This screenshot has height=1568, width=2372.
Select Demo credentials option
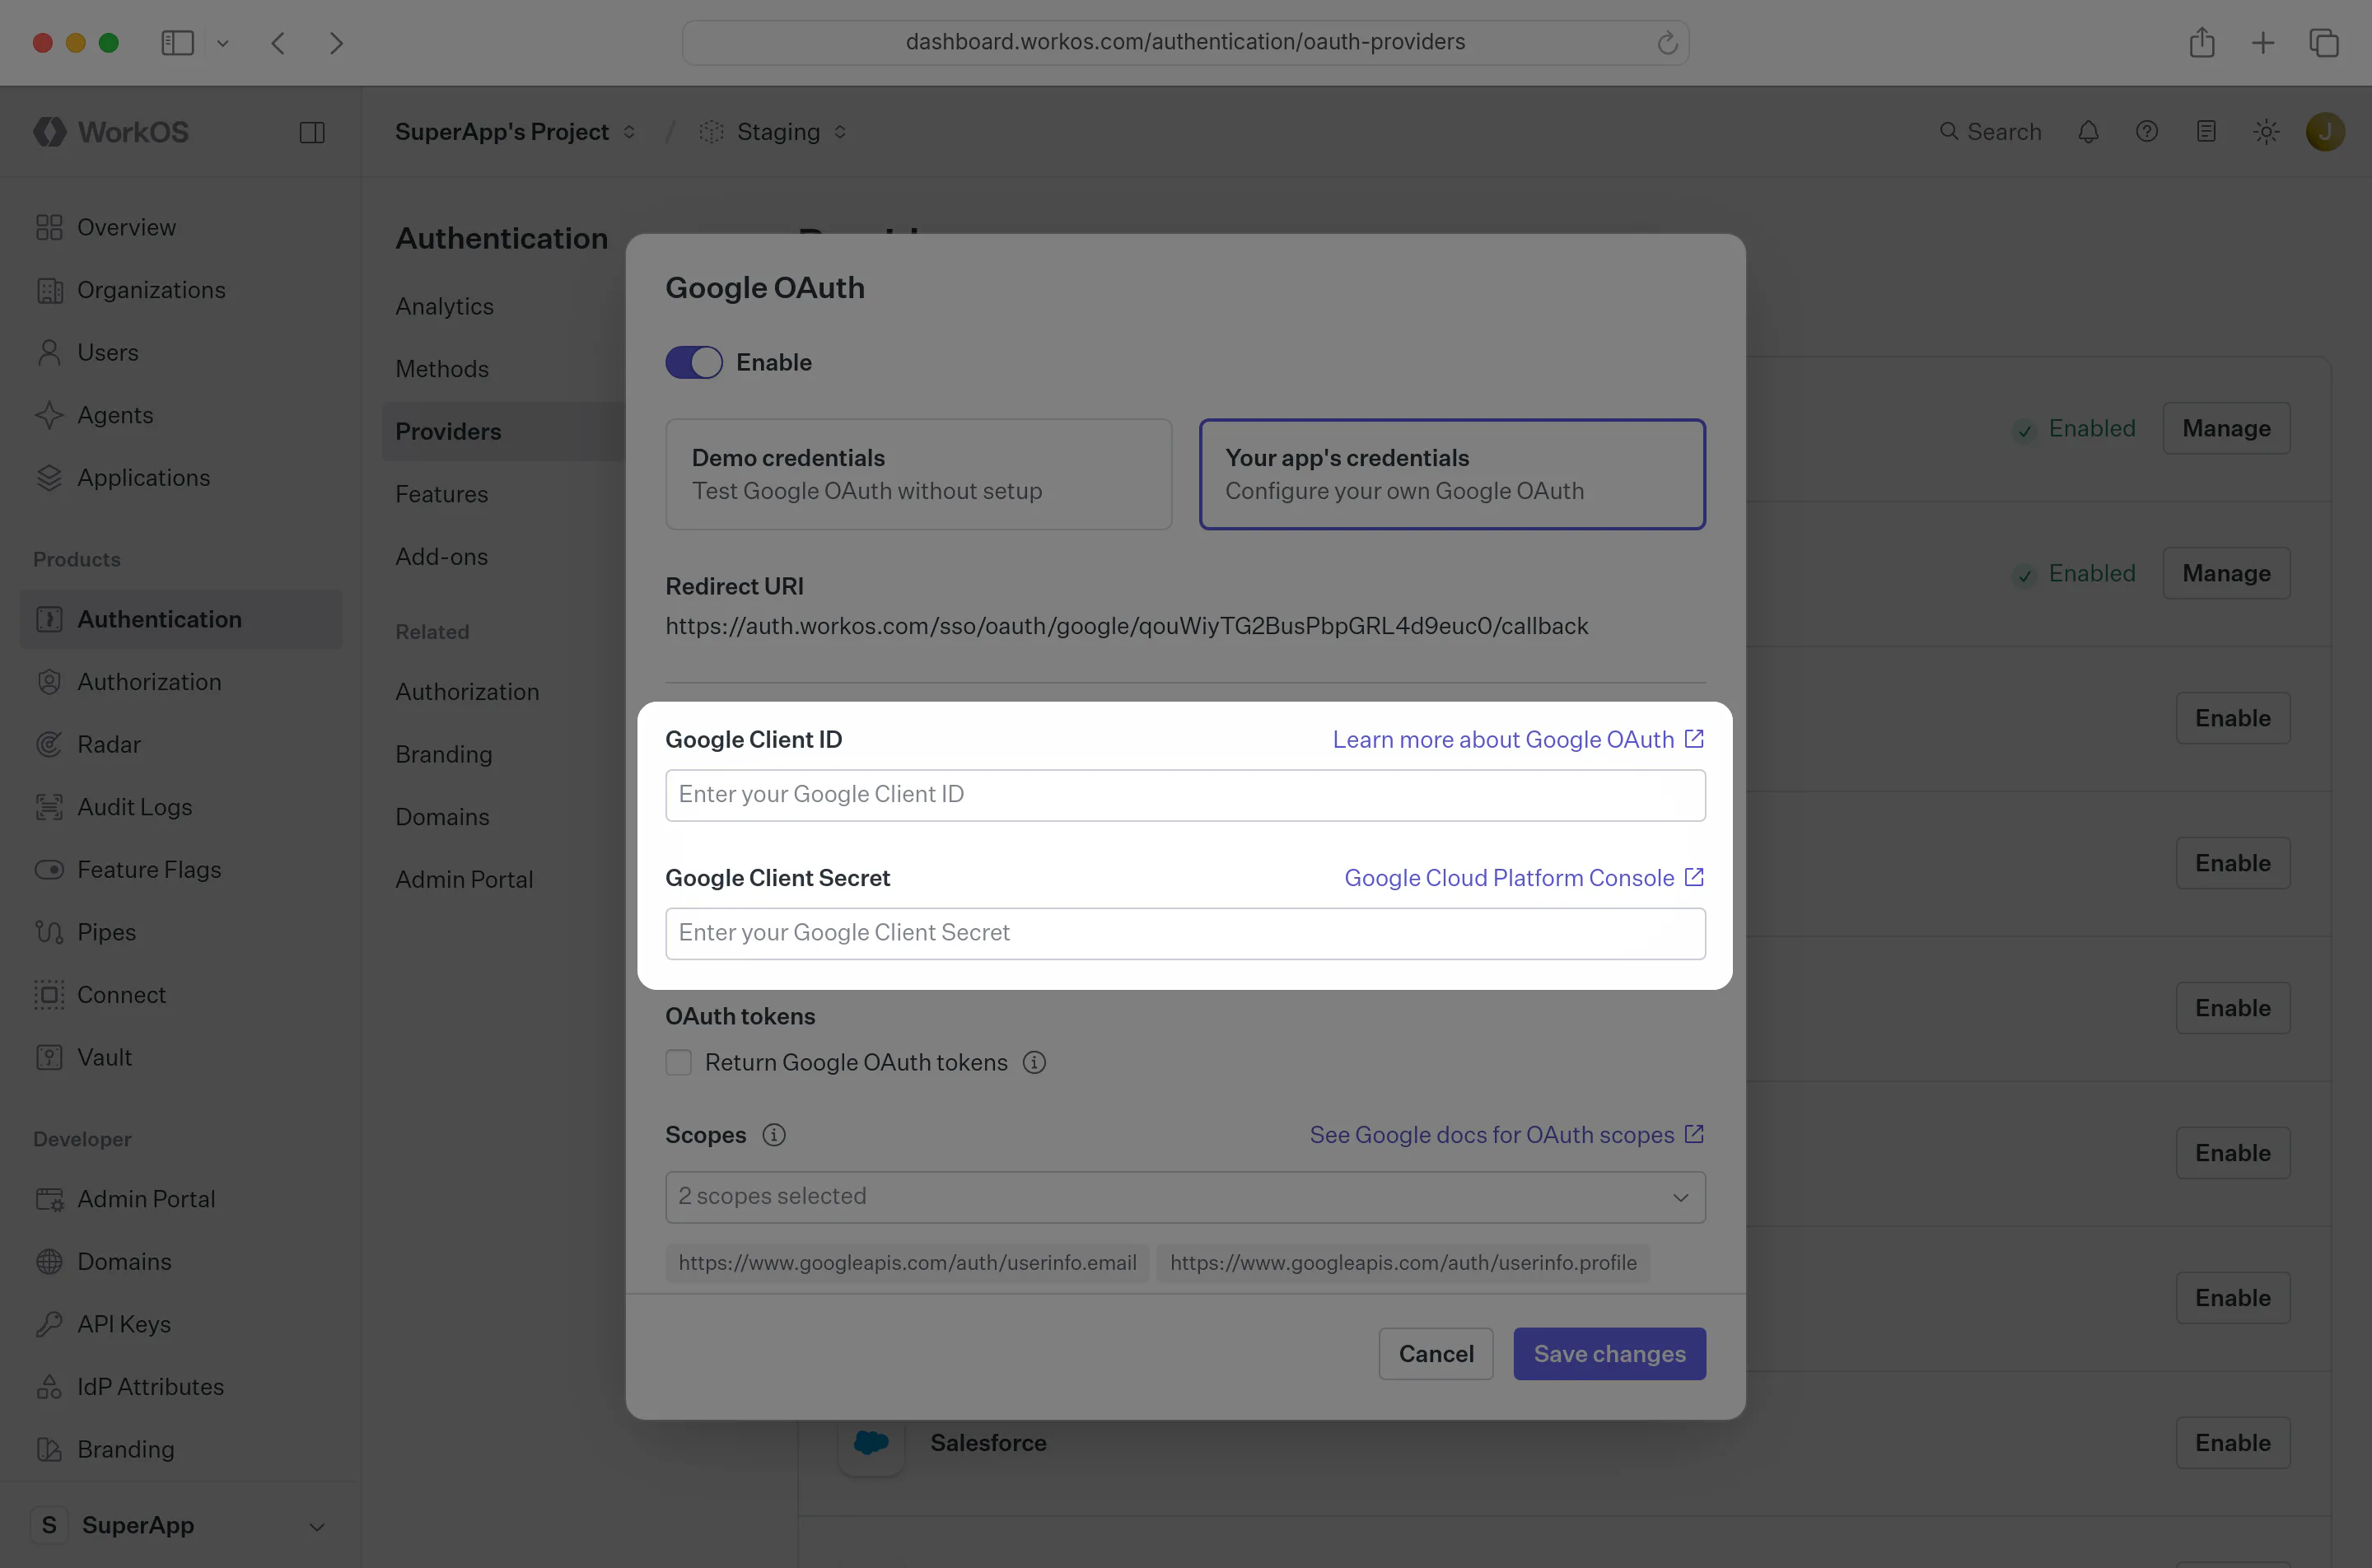[919, 474]
